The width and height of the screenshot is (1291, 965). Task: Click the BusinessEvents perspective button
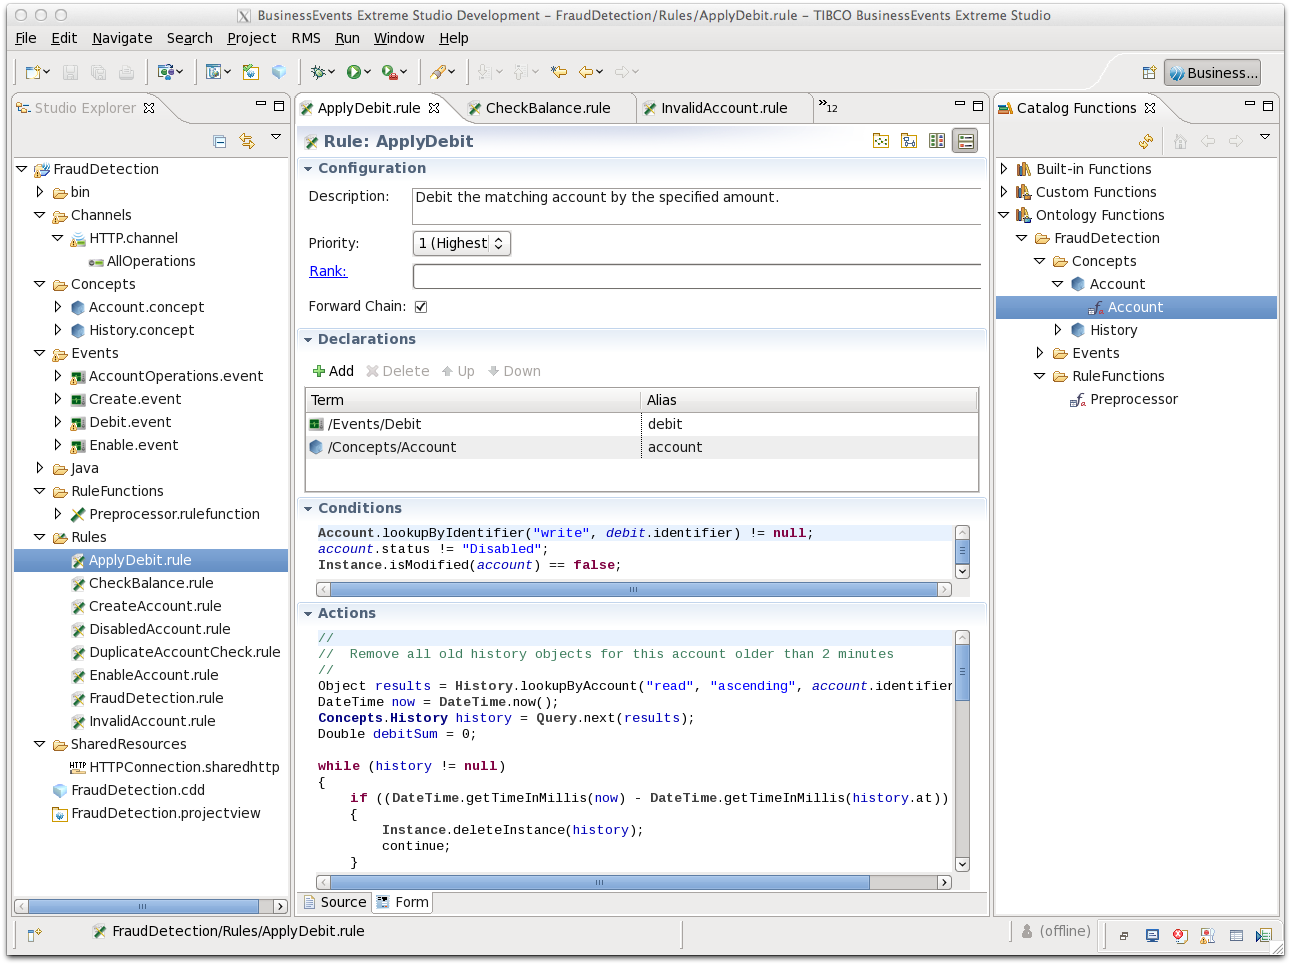[x=1212, y=73]
